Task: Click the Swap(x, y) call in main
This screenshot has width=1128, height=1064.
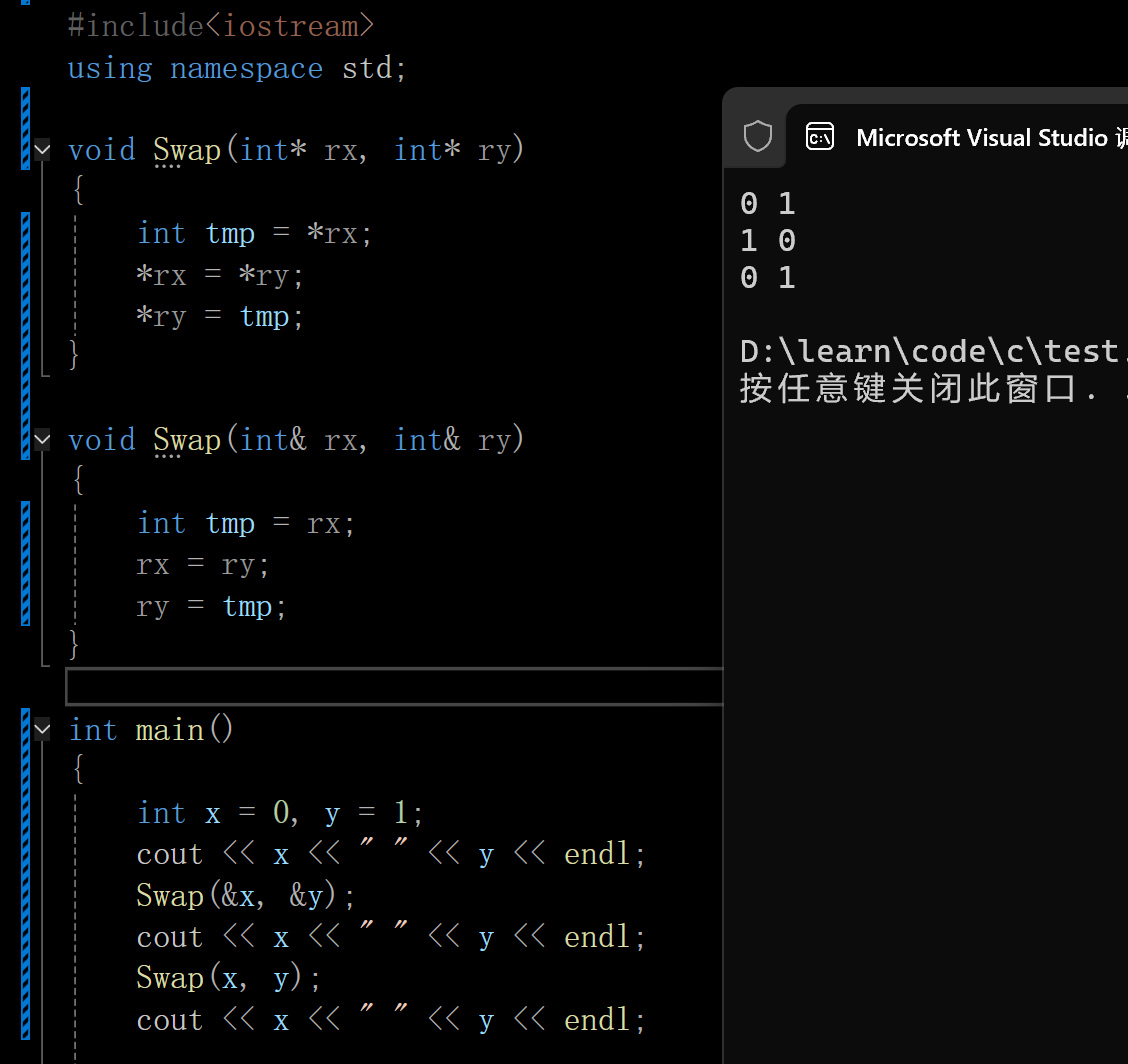Action: tap(225, 977)
